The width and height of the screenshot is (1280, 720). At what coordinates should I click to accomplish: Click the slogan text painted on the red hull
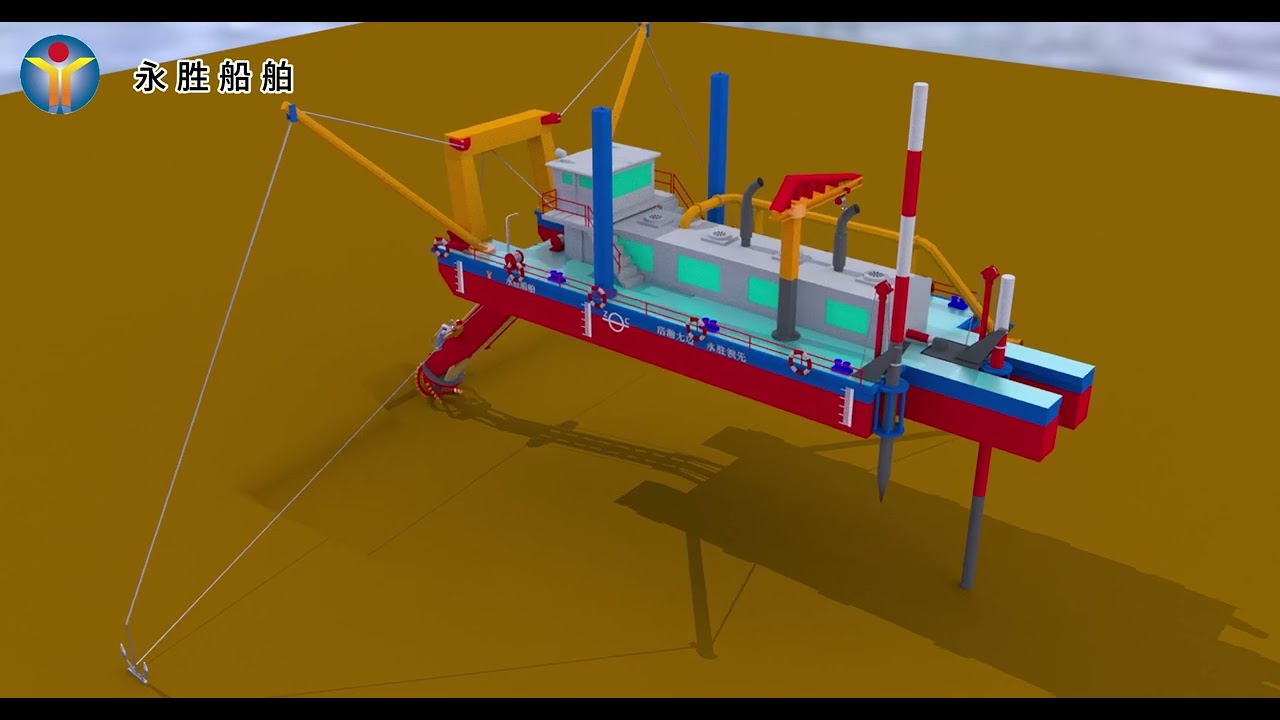coord(700,342)
